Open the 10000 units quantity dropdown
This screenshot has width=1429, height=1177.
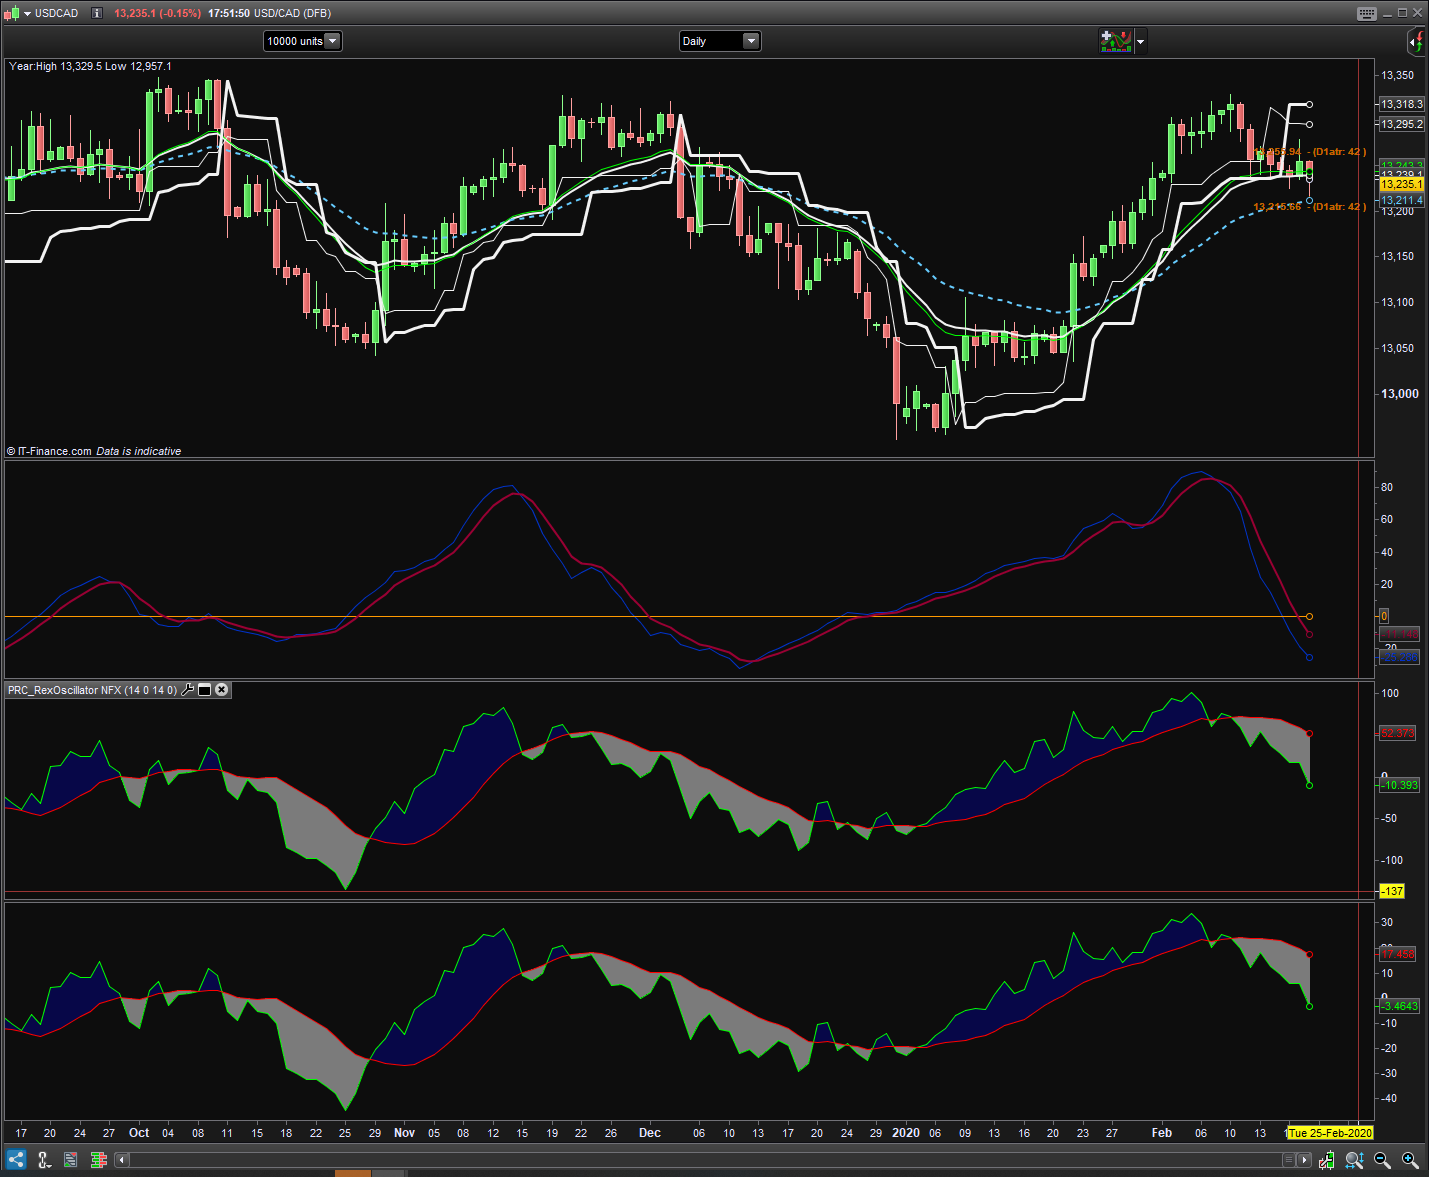coord(333,41)
